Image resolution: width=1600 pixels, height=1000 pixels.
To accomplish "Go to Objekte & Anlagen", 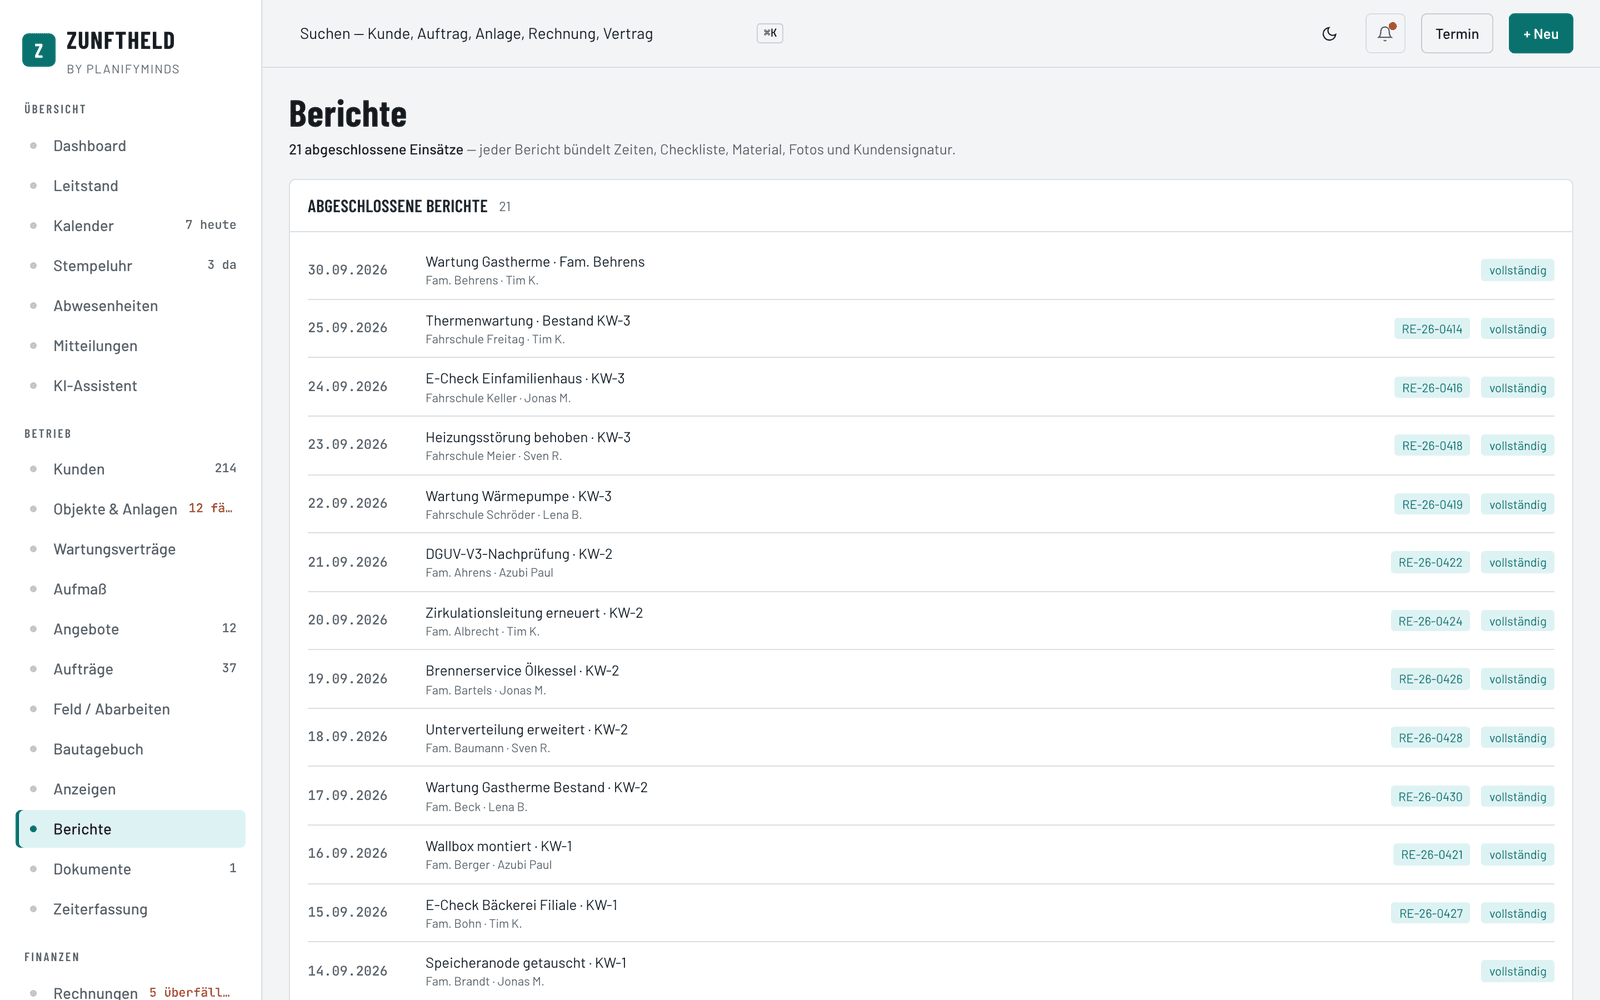I will [131, 509].
